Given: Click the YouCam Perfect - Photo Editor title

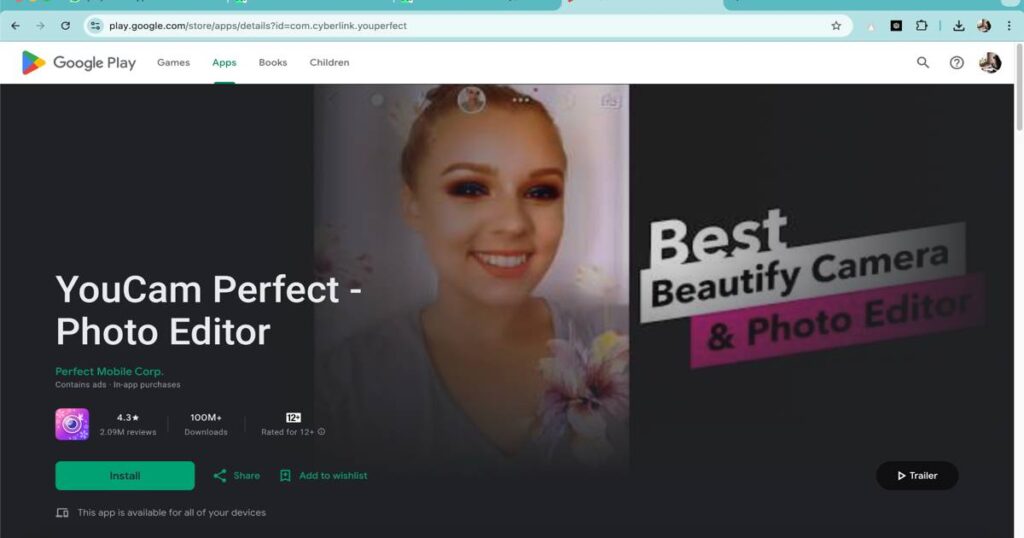Looking at the screenshot, I should tap(208, 310).
